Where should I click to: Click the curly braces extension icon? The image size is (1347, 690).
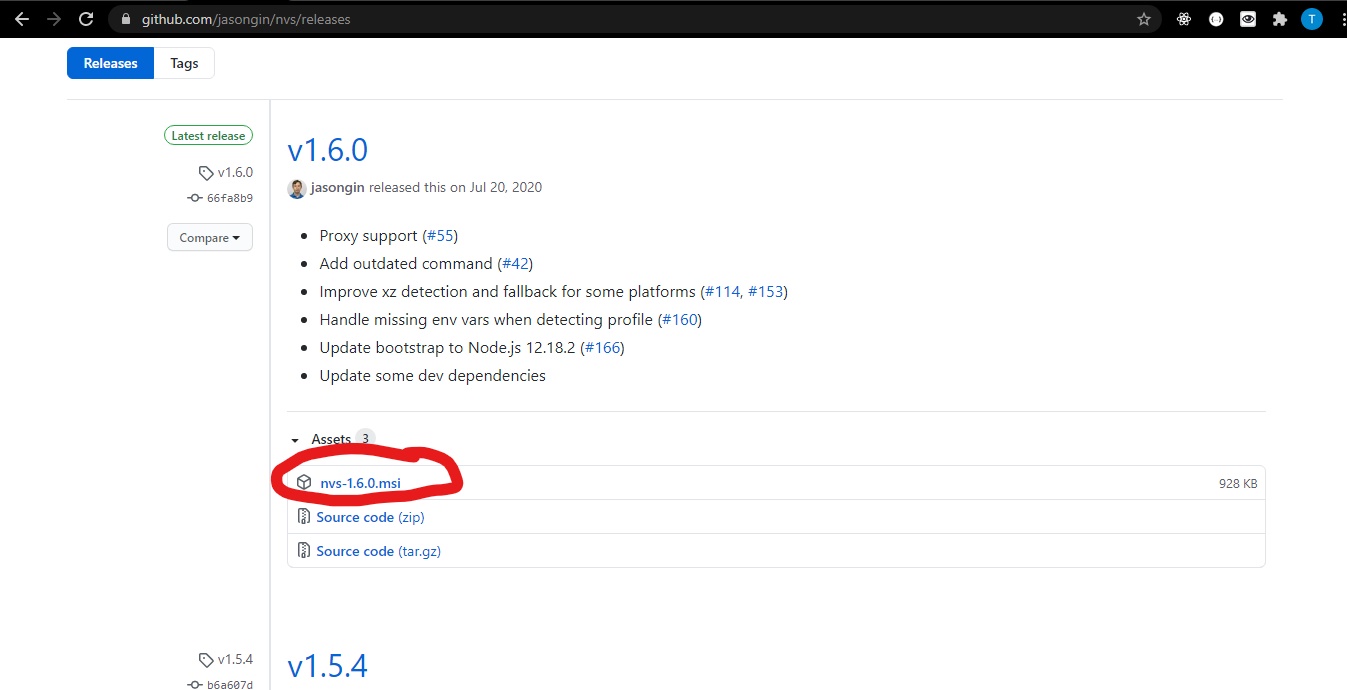pos(1216,19)
